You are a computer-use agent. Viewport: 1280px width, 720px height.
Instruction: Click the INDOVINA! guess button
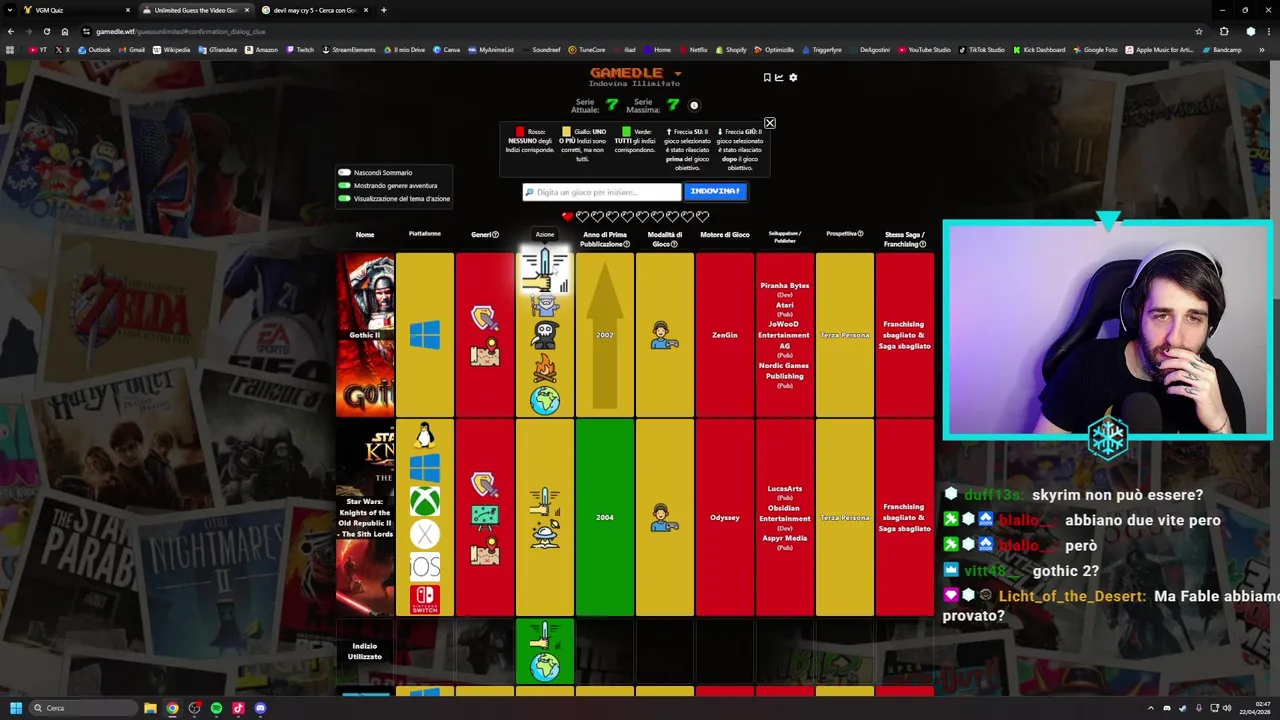tap(715, 191)
